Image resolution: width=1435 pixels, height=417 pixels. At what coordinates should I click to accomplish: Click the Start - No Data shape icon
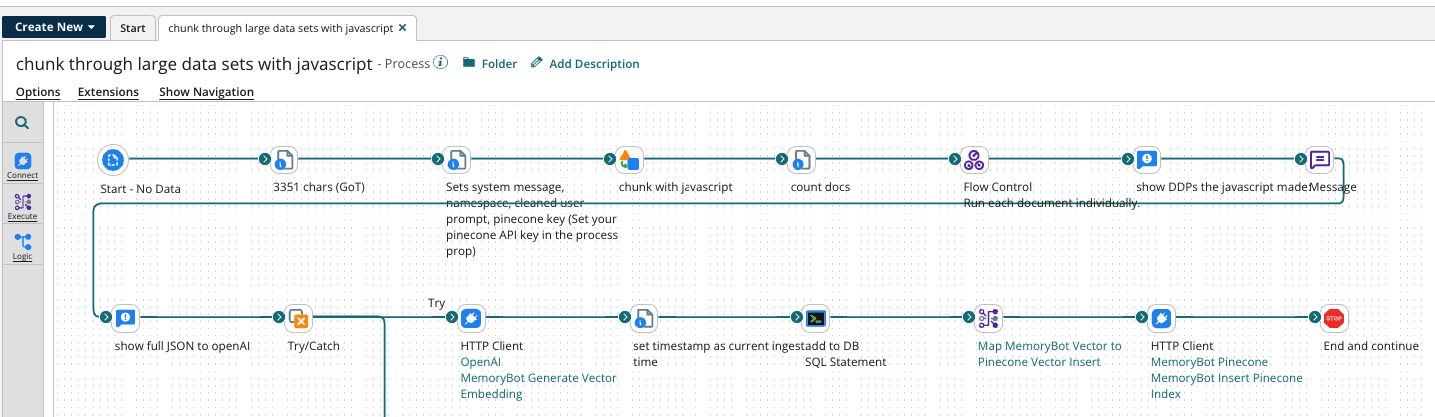(113, 159)
